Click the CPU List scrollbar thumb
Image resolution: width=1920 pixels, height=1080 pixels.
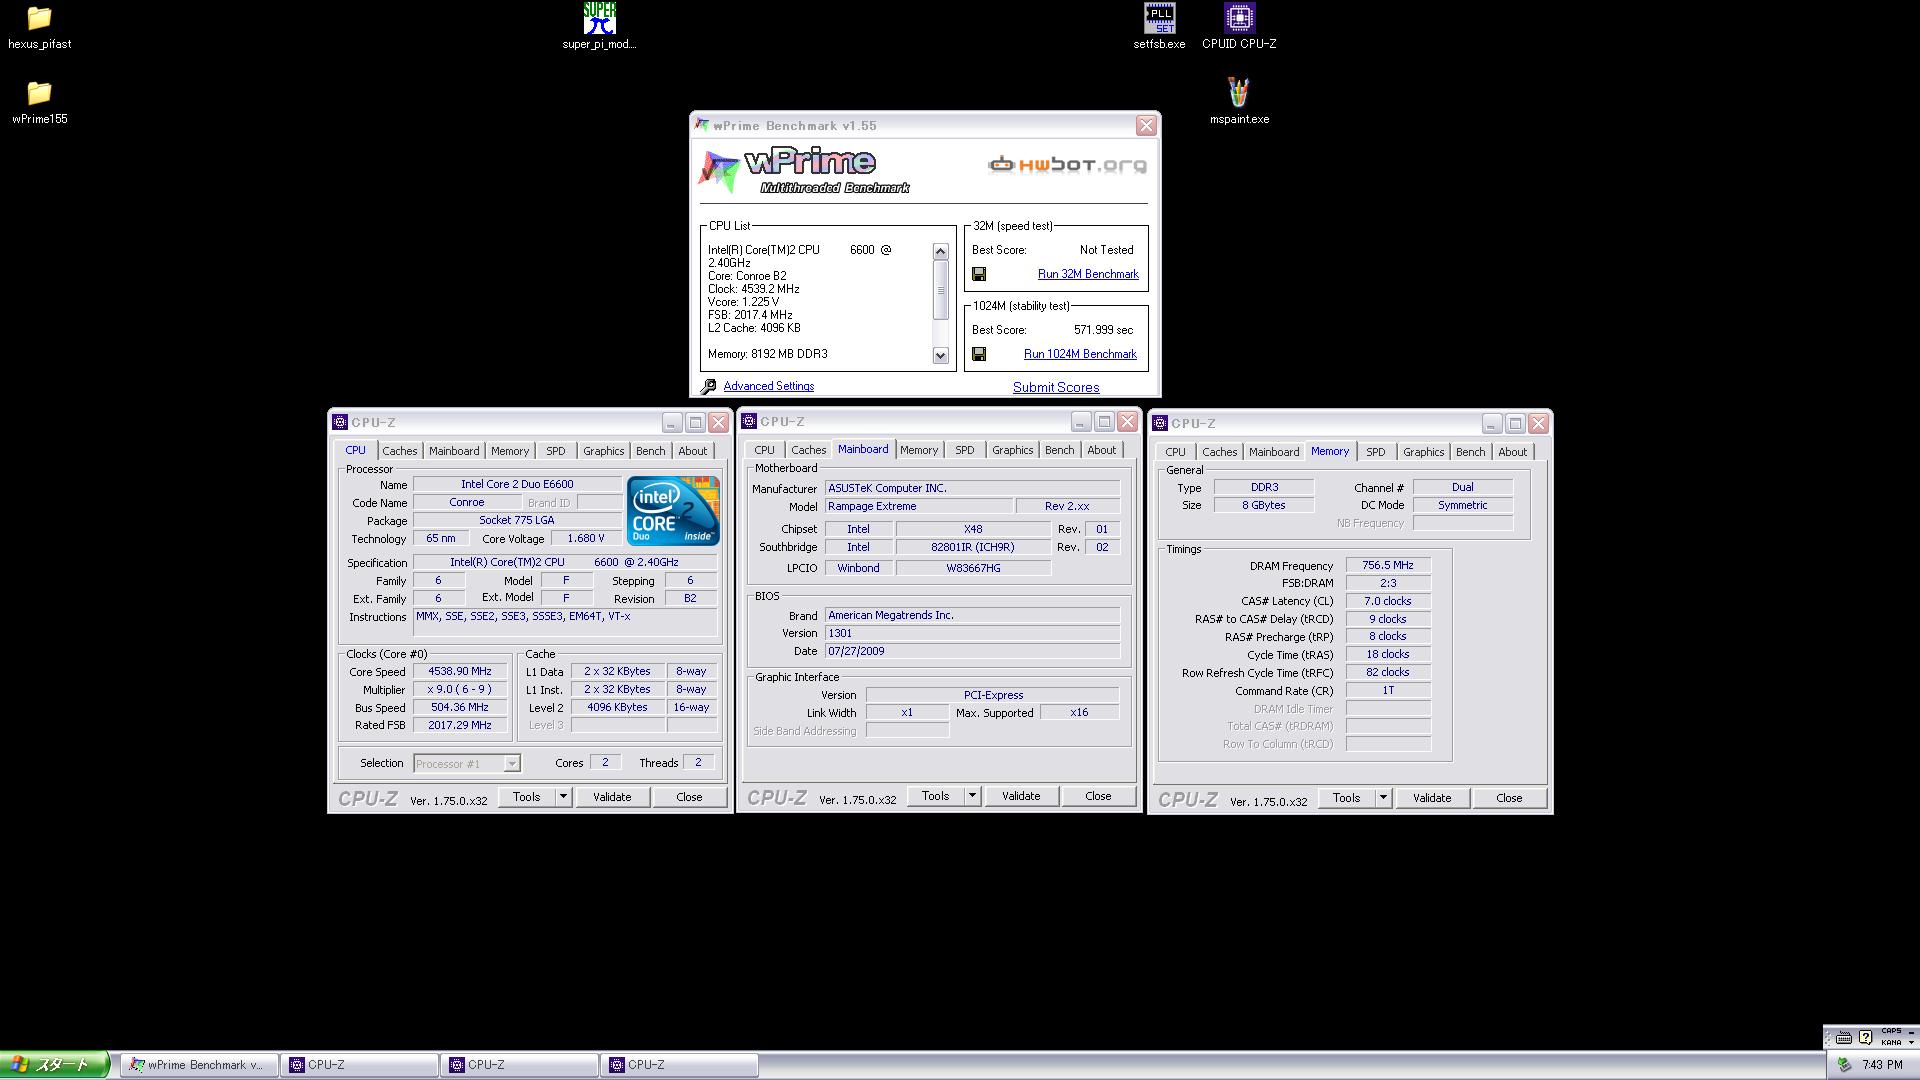coord(940,290)
